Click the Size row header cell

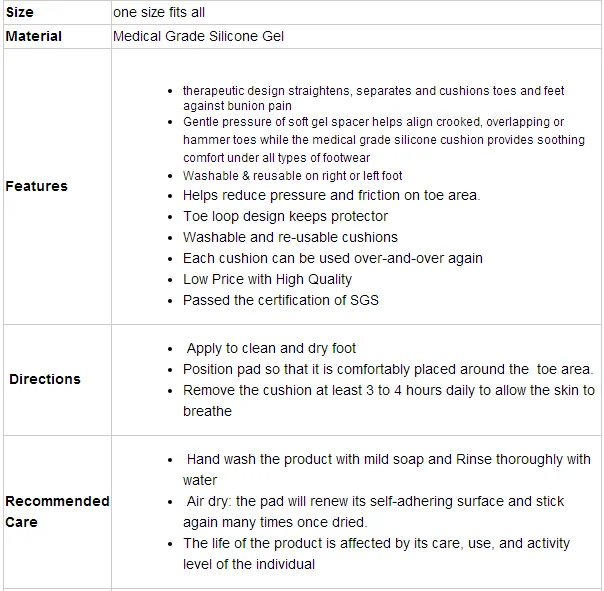point(20,12)
